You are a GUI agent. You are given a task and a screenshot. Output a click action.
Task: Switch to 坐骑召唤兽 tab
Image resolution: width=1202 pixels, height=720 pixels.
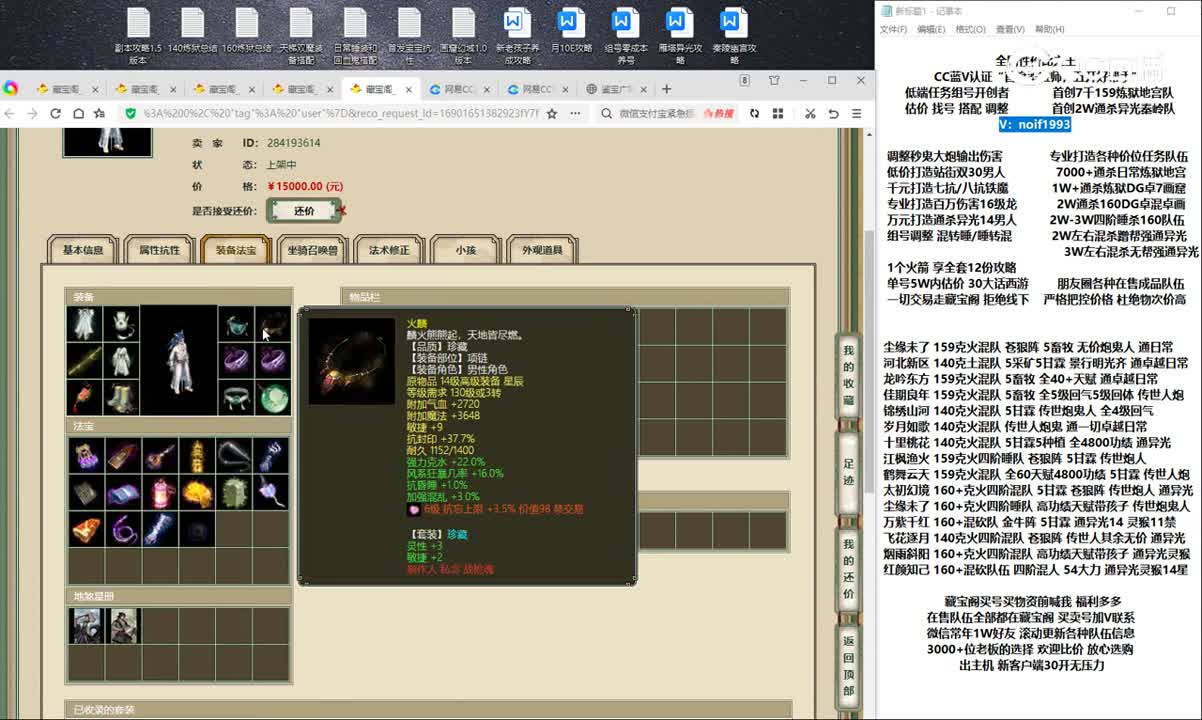tap(312, 250)
